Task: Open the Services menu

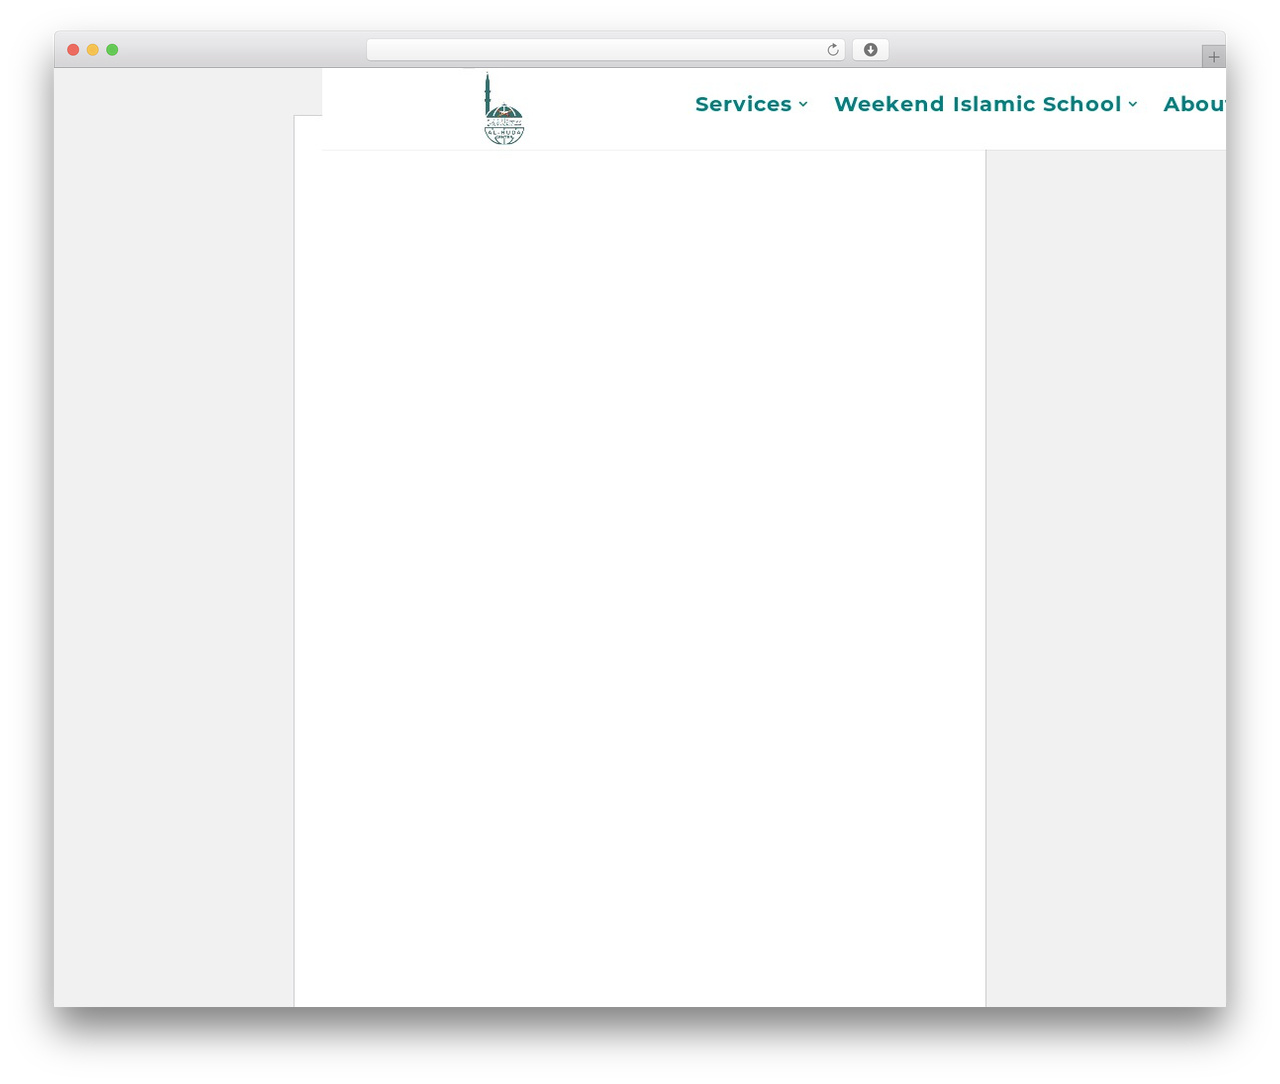Action: (x=743, y=104)
